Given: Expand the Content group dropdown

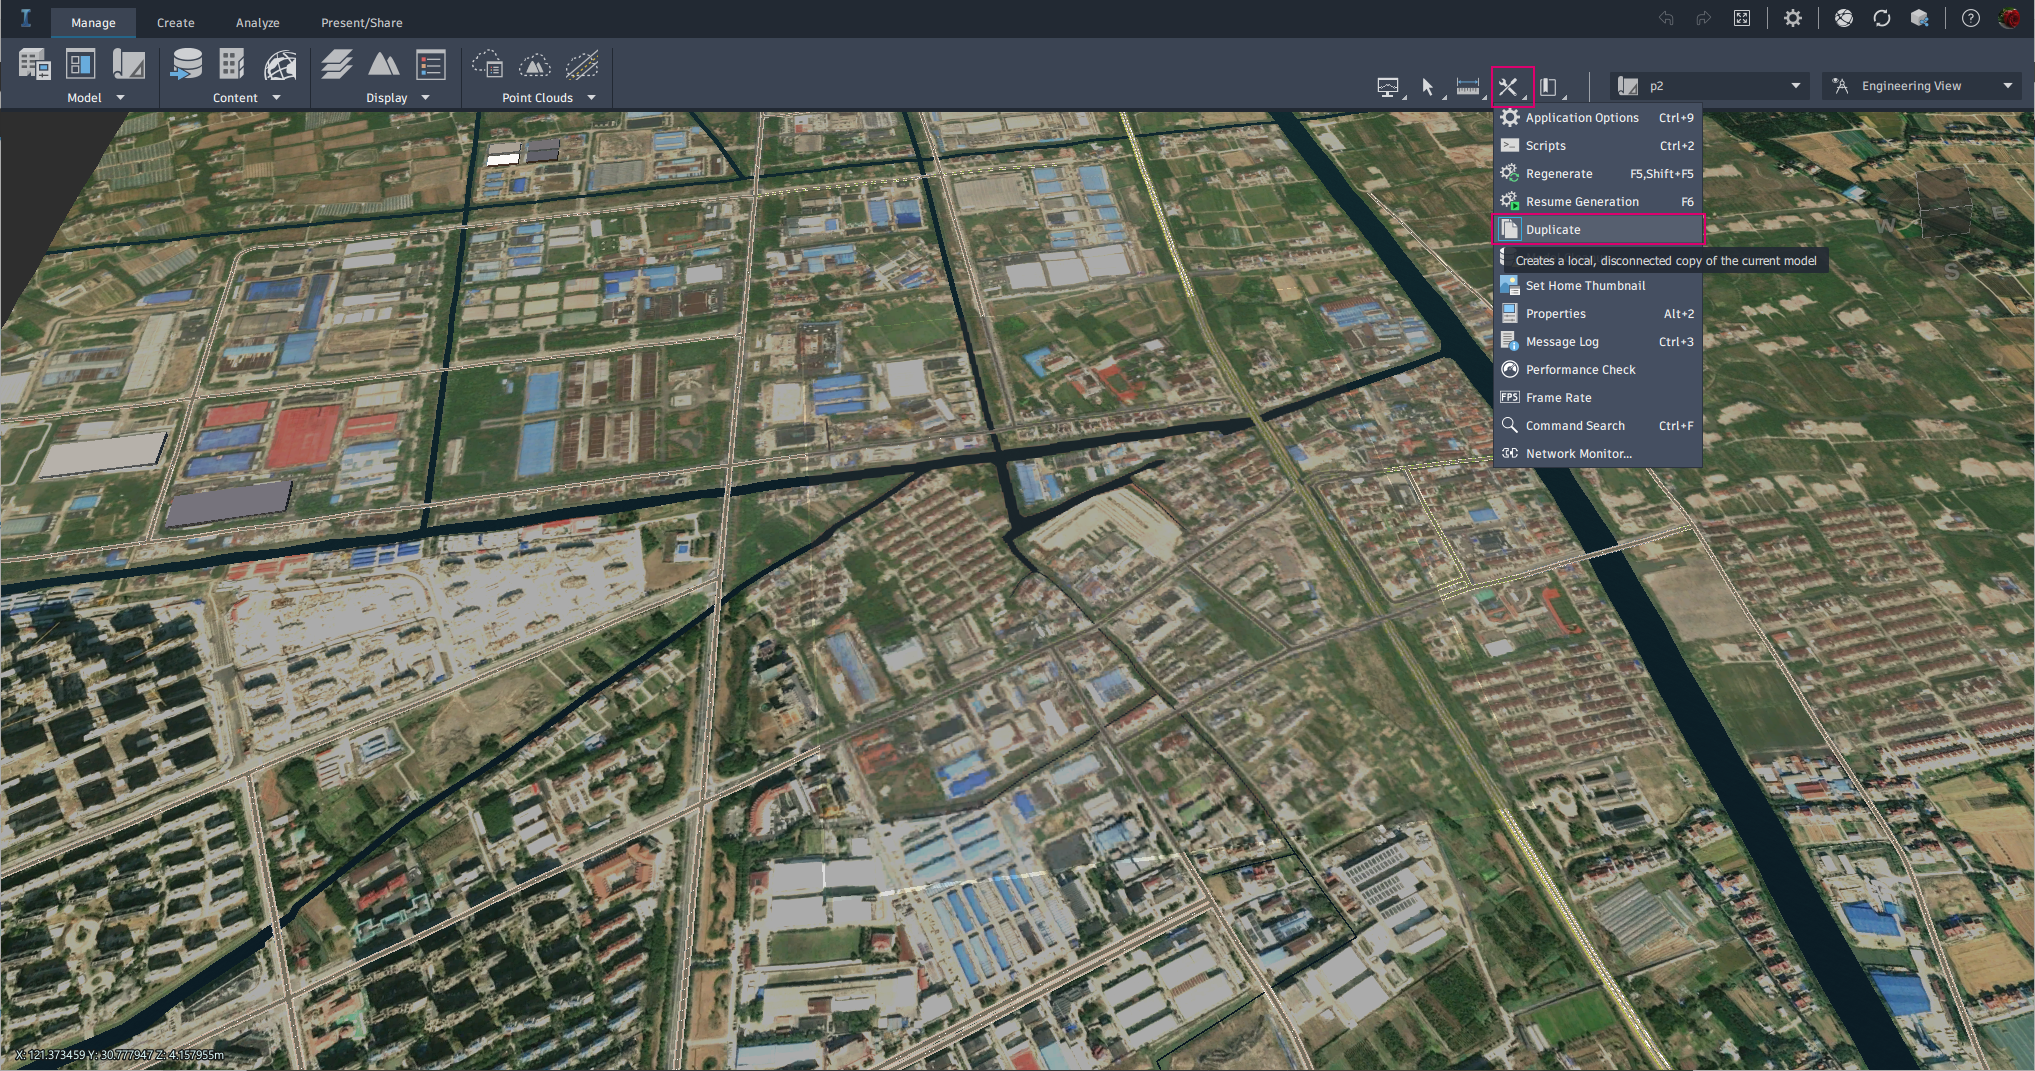Looking at the screenshot, I should [x=277, y=98].
